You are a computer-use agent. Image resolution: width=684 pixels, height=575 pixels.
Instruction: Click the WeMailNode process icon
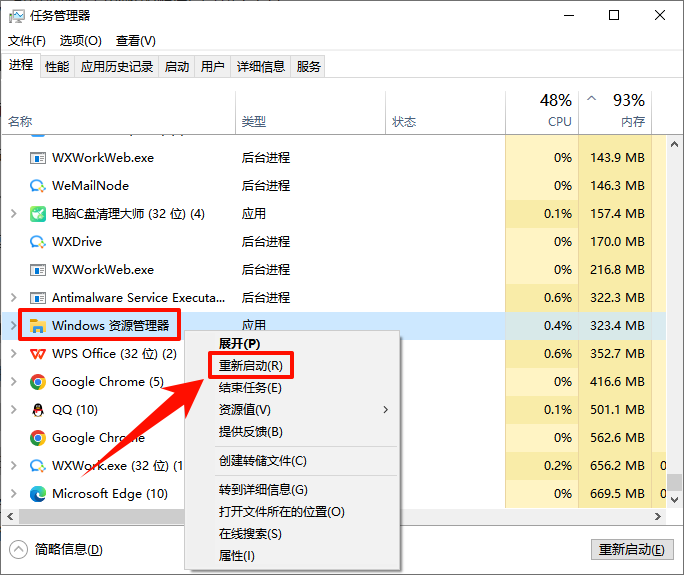pyautogui.click(x=38, y=186)
